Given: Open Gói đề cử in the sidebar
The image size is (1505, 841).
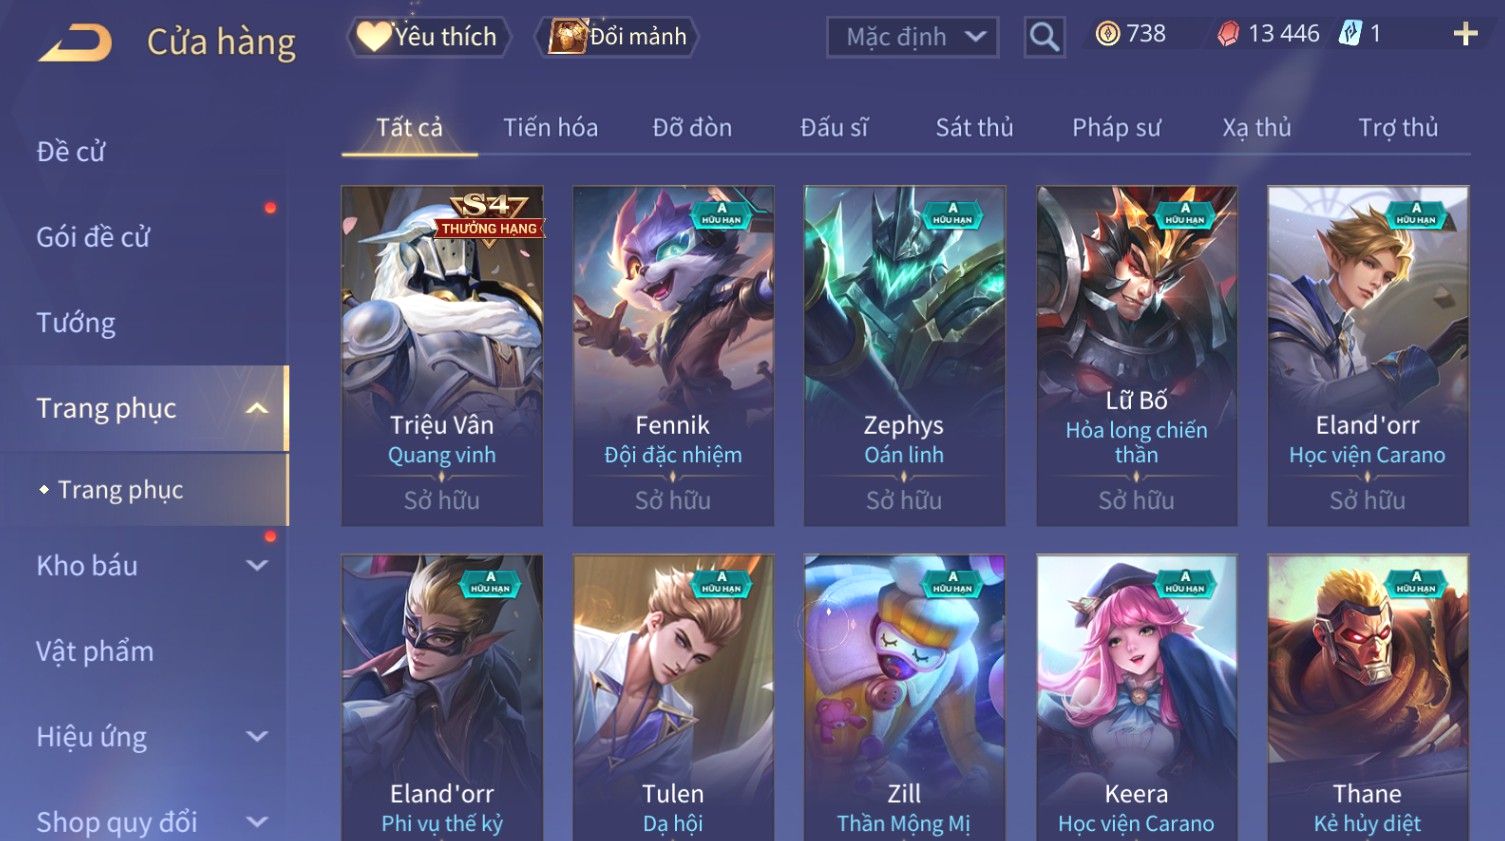Looking at the screenshot, I should (93, 237).
